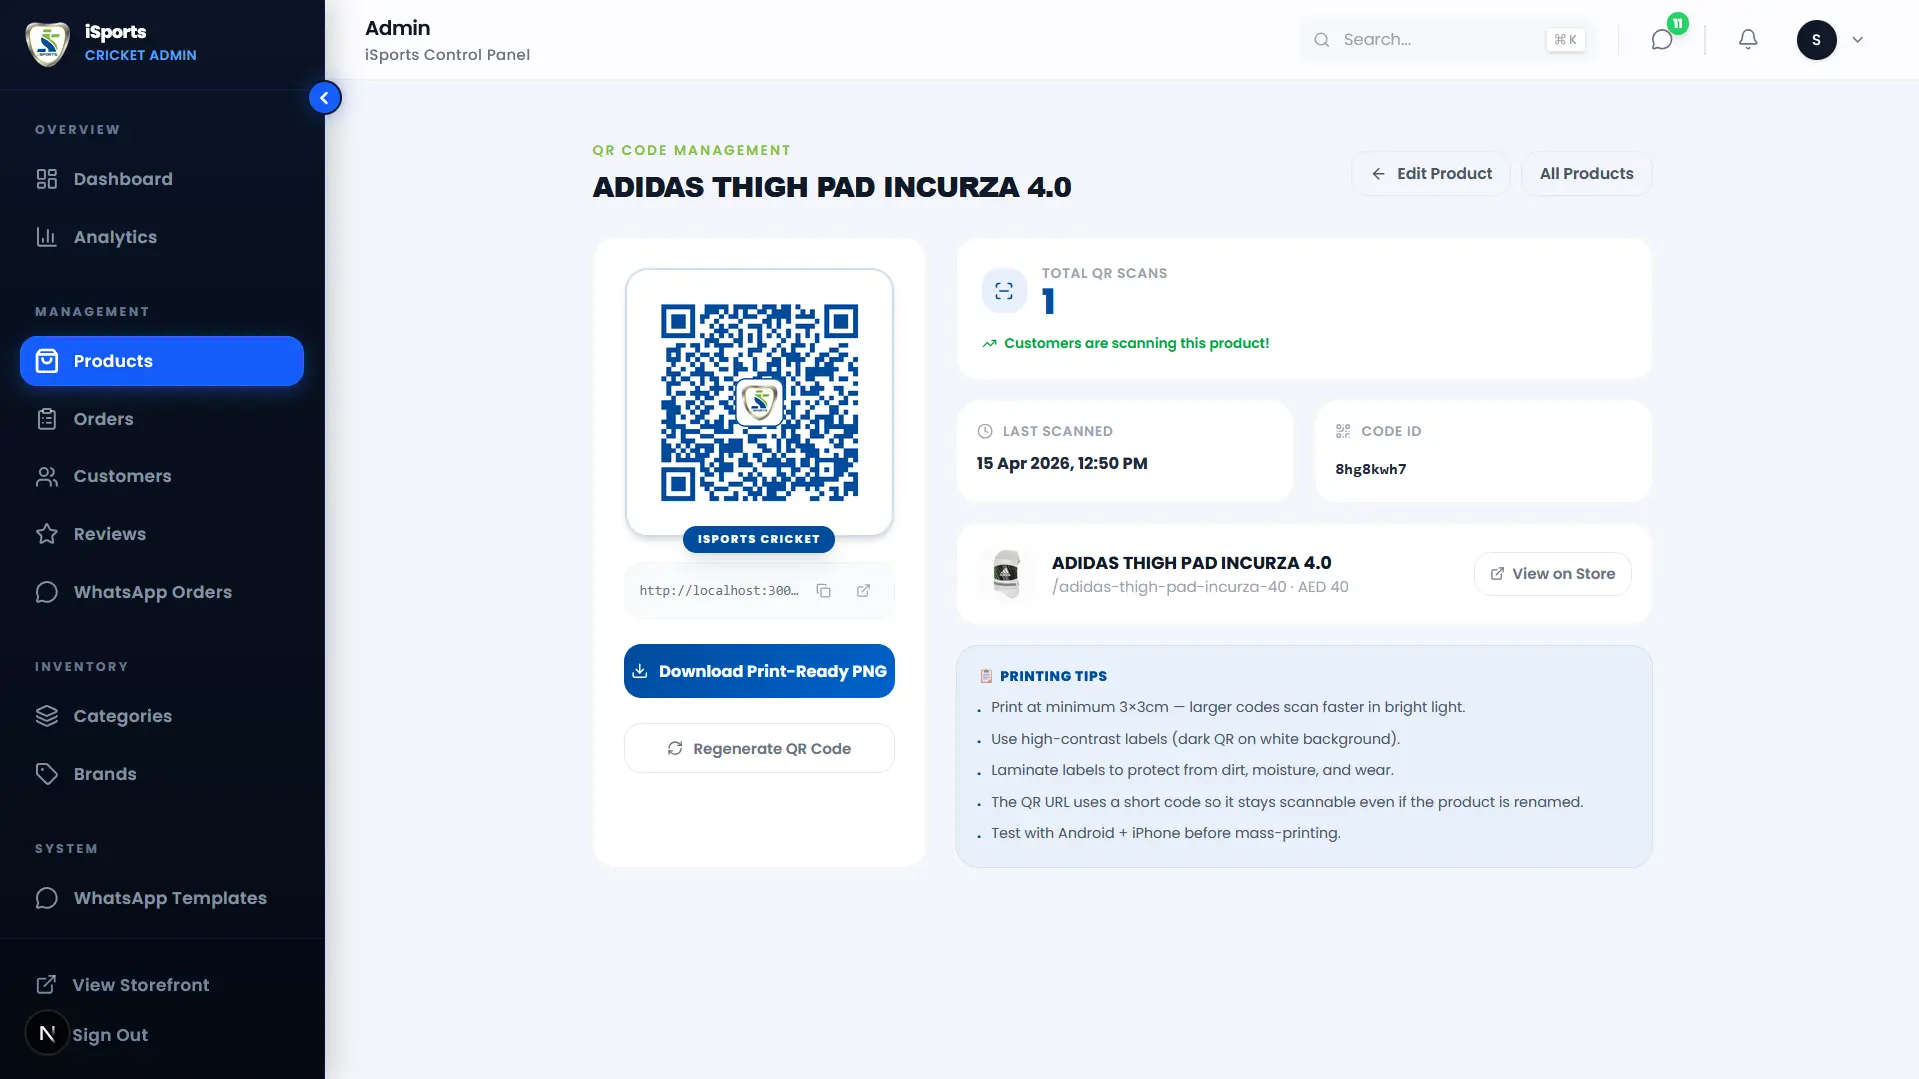Click the last scanned date value

[x=1062, y=463]
